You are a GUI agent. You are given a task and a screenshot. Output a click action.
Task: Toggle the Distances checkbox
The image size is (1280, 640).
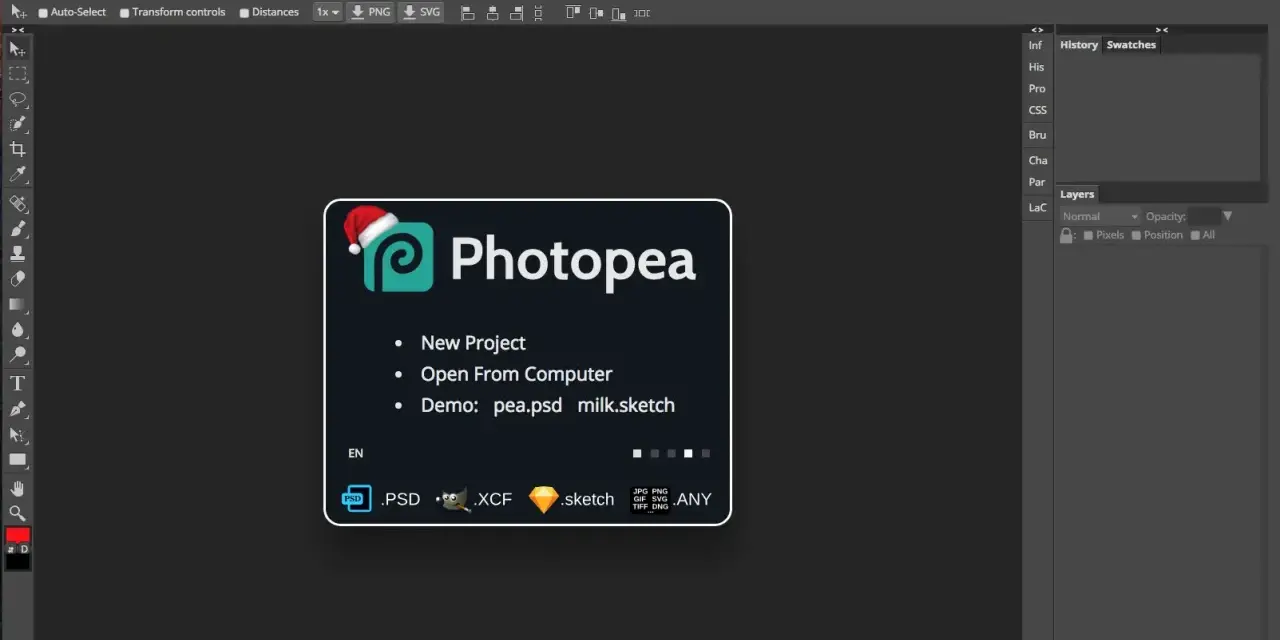tap(244, 13)
